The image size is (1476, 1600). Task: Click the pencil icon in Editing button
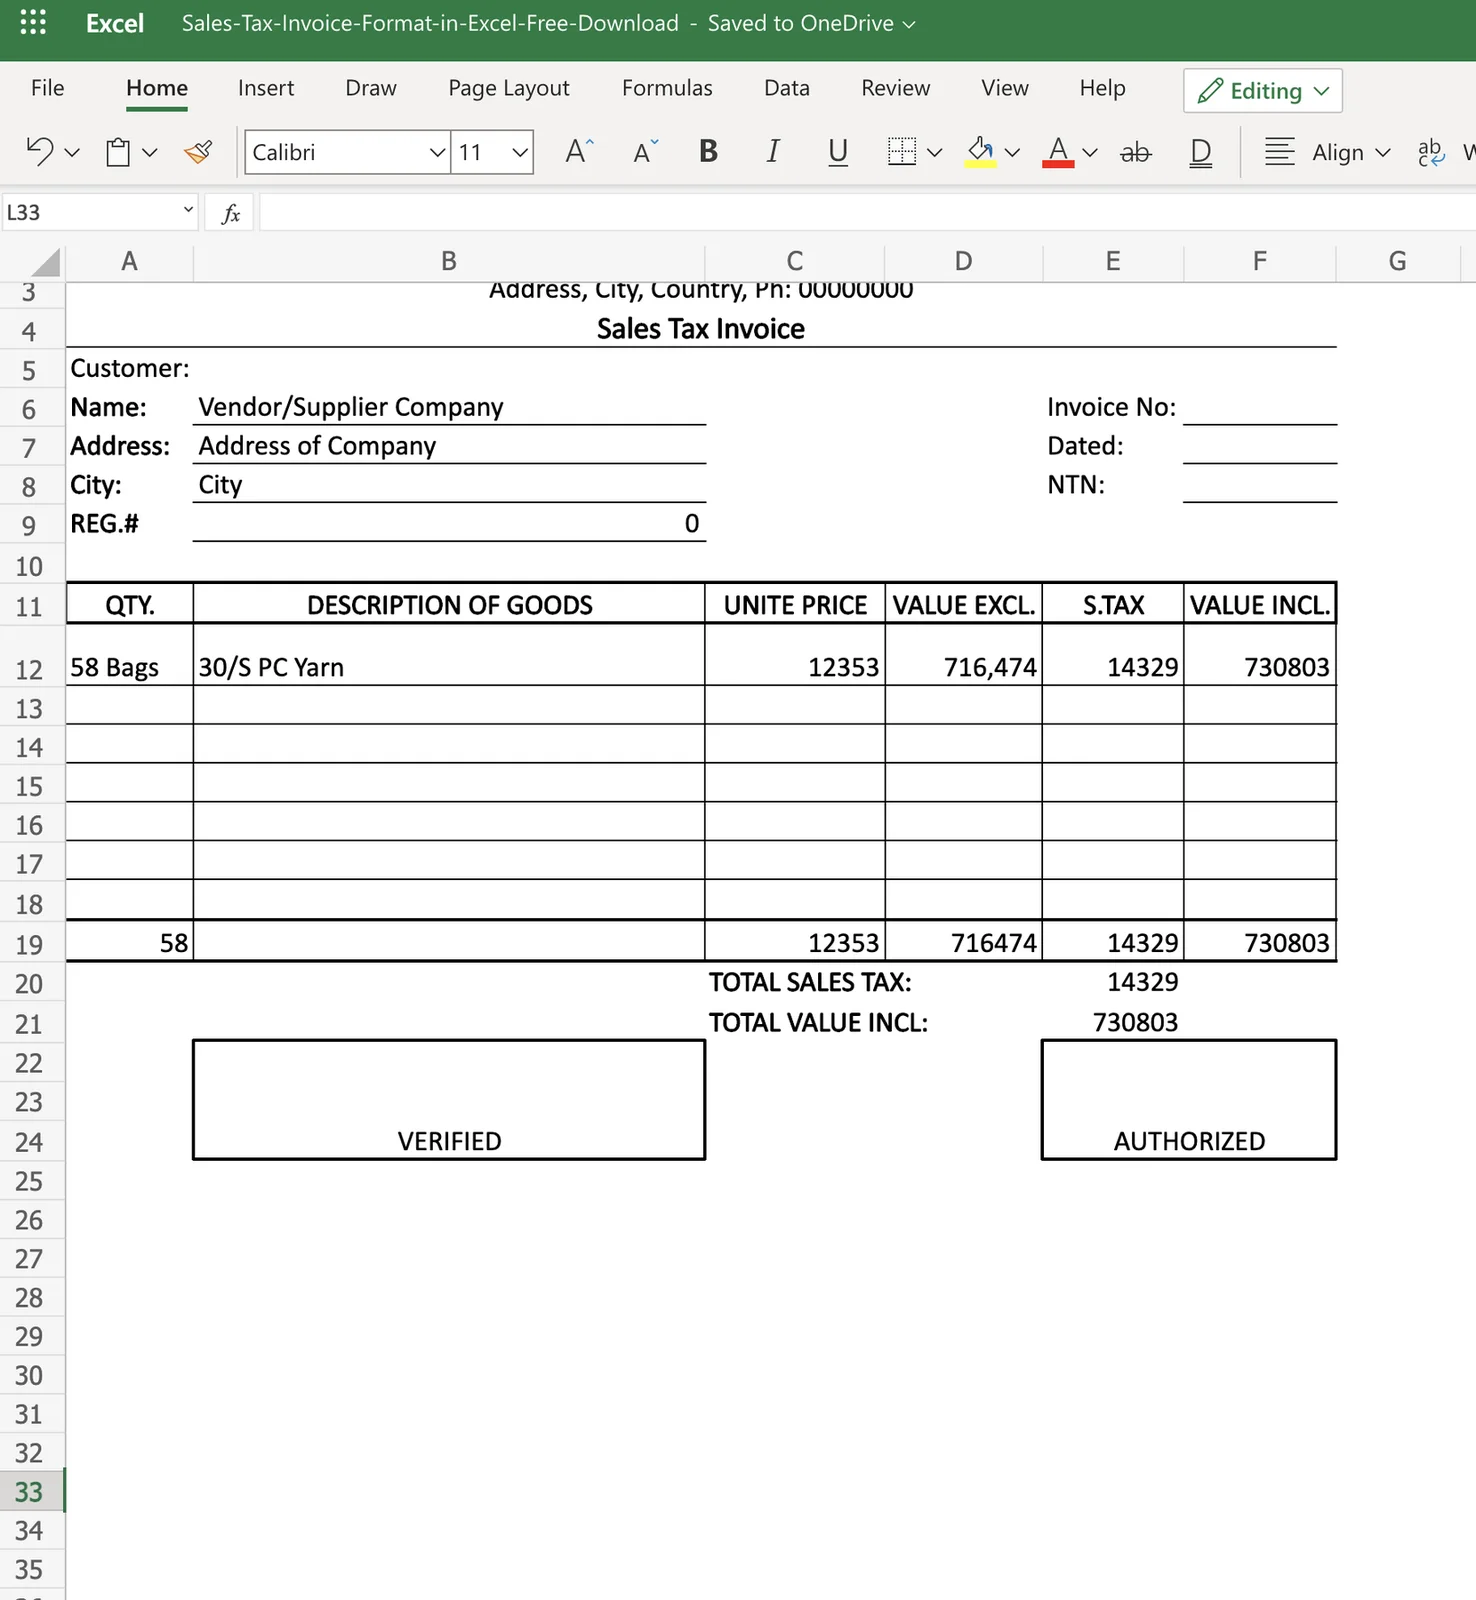pos(1210,91)
